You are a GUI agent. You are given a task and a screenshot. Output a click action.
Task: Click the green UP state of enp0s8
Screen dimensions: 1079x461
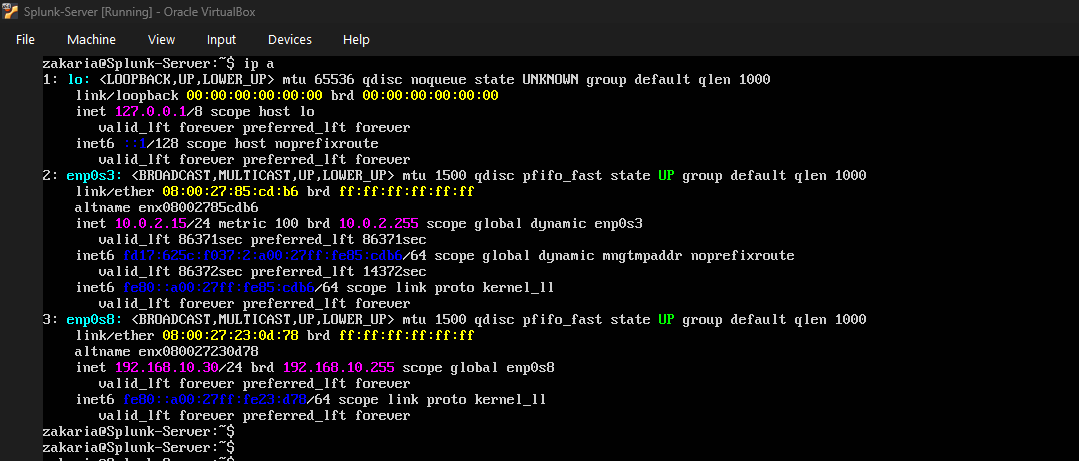666,319
